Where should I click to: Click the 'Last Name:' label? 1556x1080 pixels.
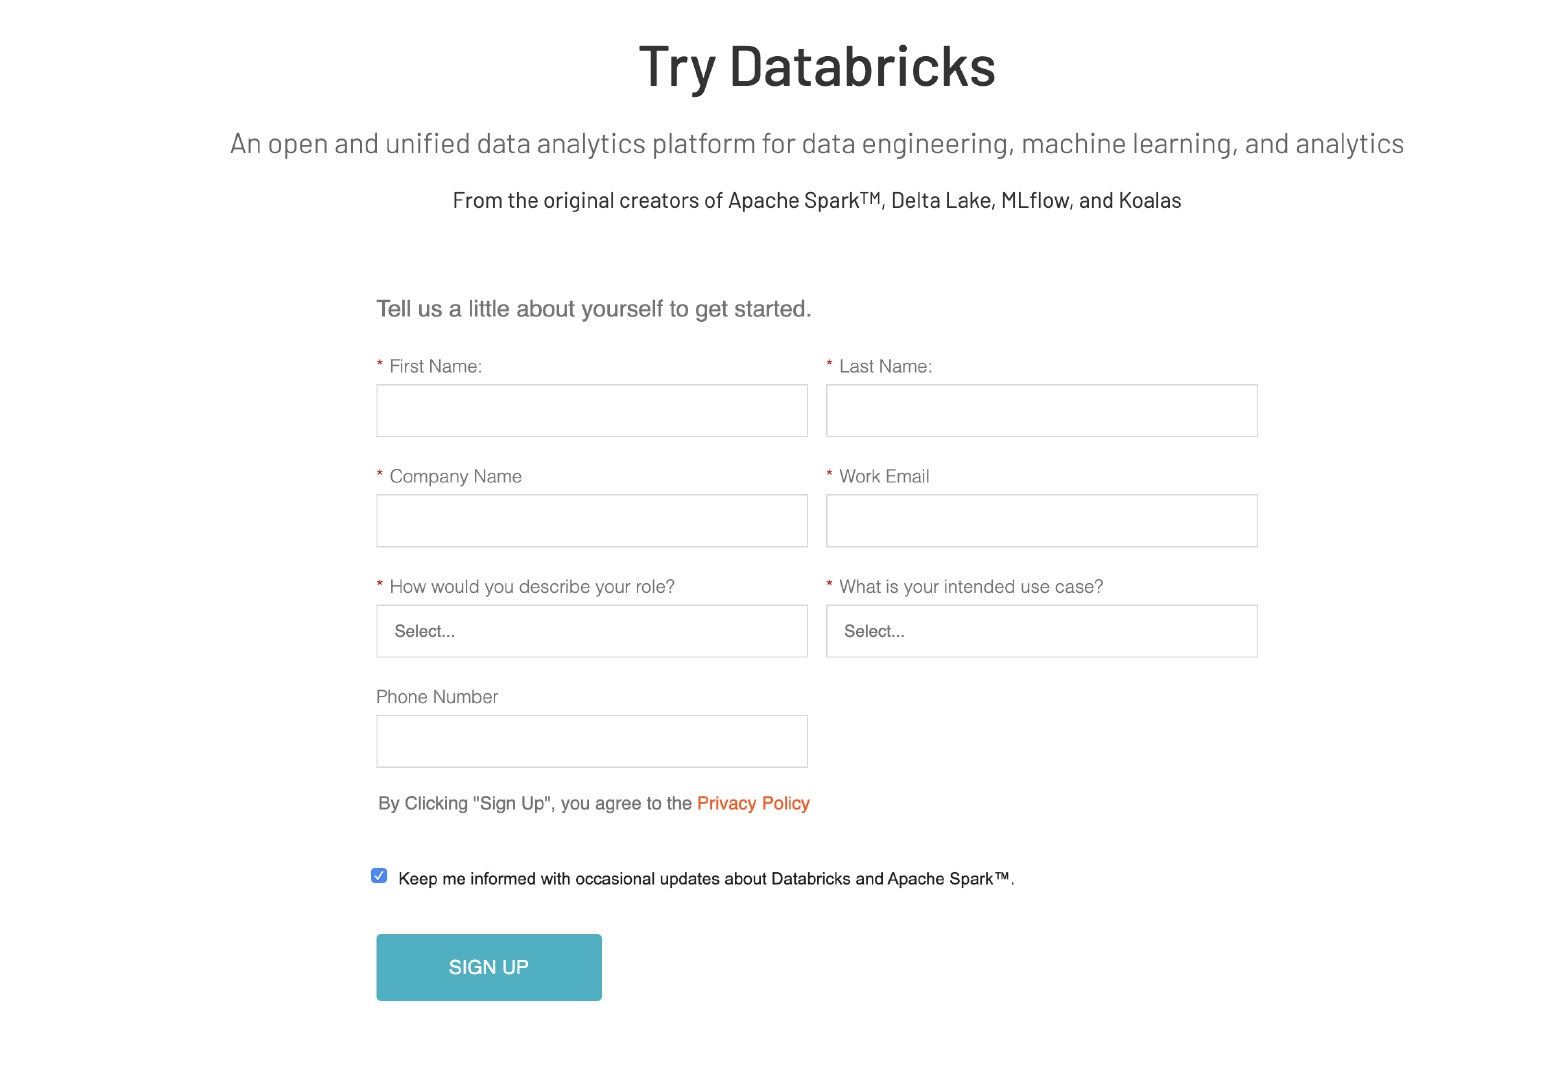coord(885,366)
